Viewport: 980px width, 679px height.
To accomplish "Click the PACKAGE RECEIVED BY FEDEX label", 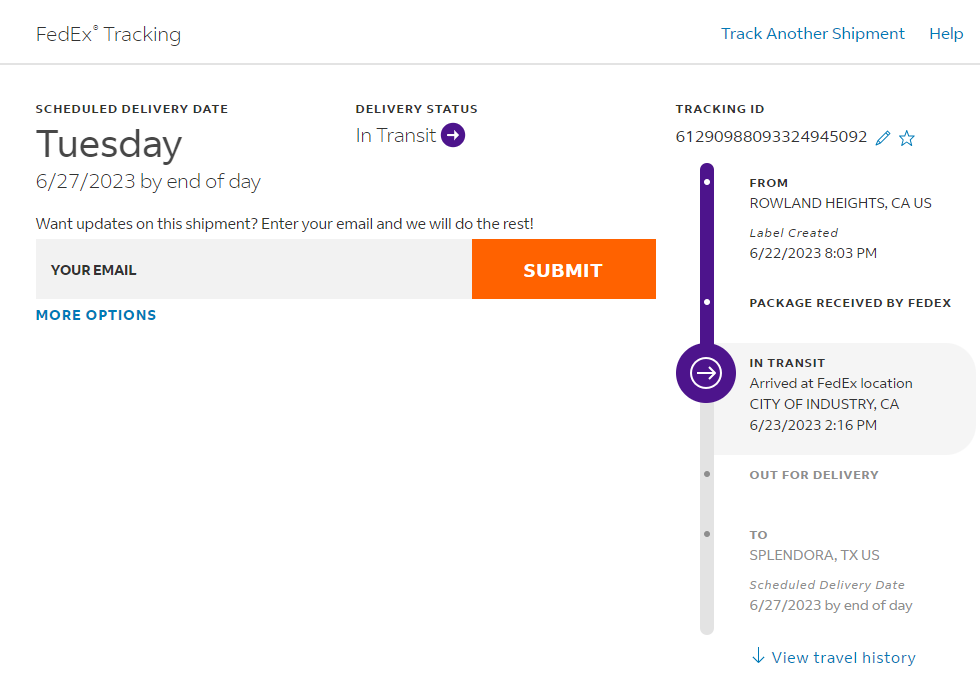I will [x=850, y=303].
